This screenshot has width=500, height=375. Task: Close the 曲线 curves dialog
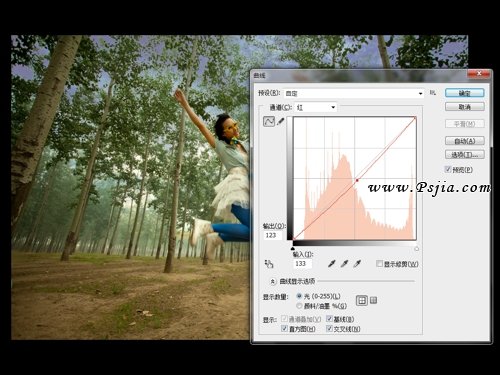(479, 74)
